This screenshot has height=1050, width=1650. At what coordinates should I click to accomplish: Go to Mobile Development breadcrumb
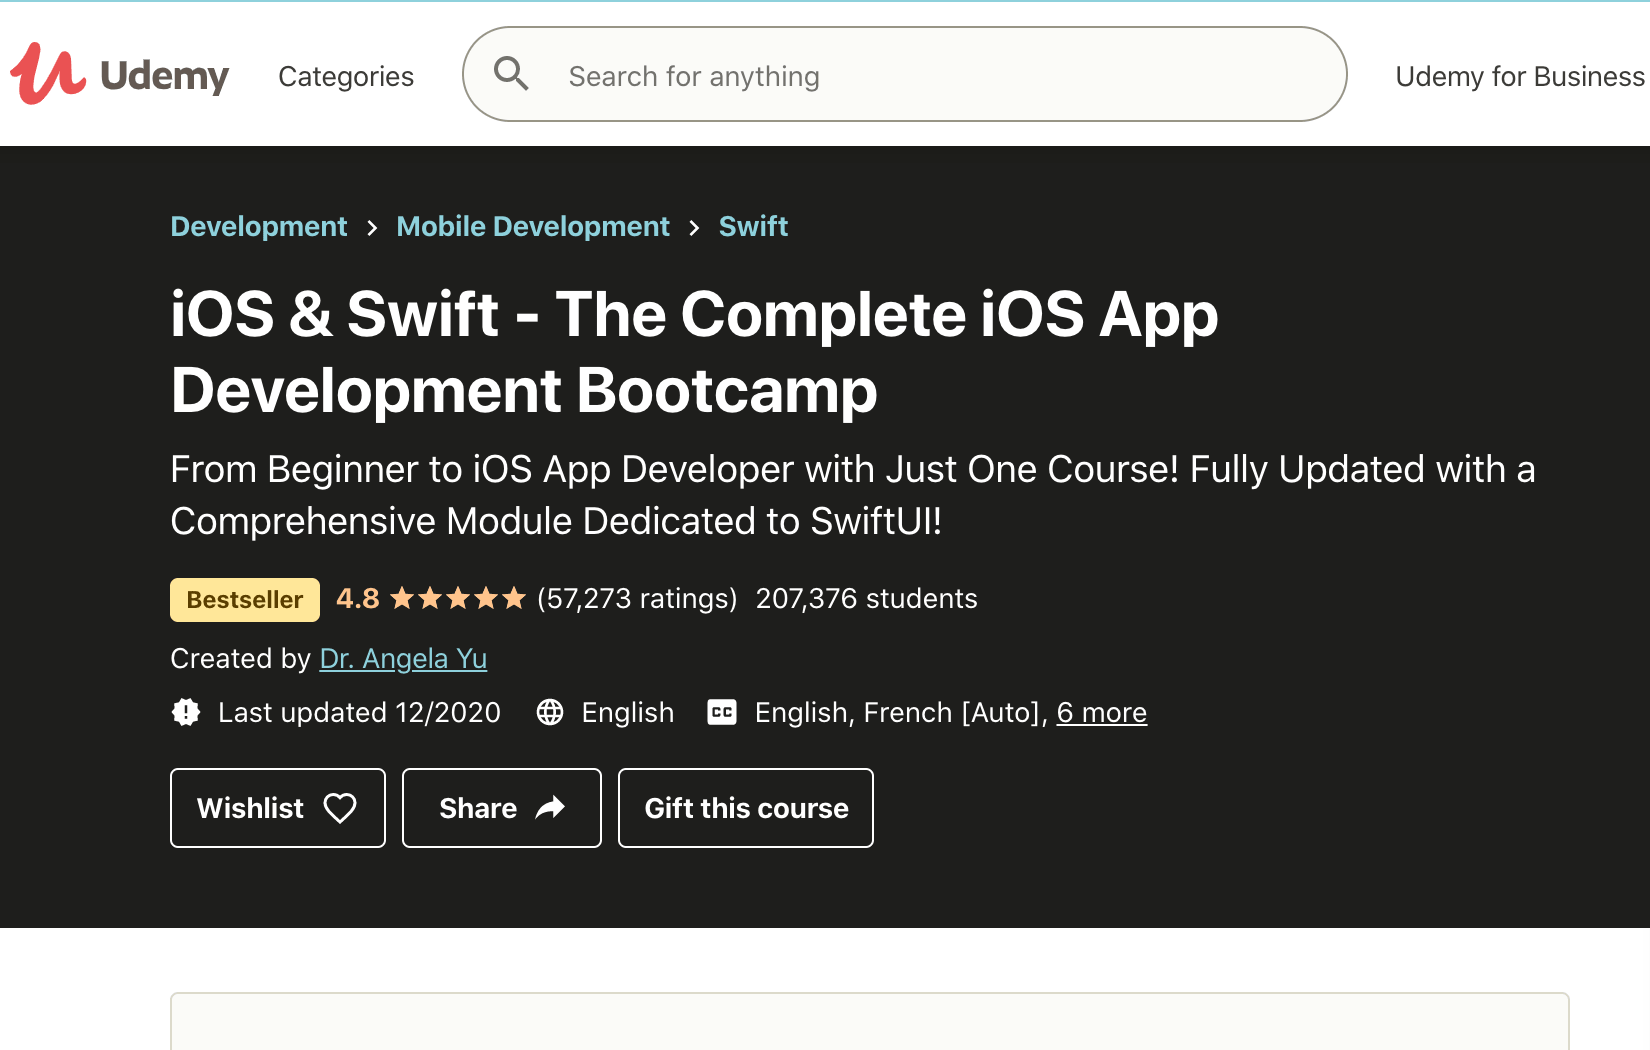533,227
